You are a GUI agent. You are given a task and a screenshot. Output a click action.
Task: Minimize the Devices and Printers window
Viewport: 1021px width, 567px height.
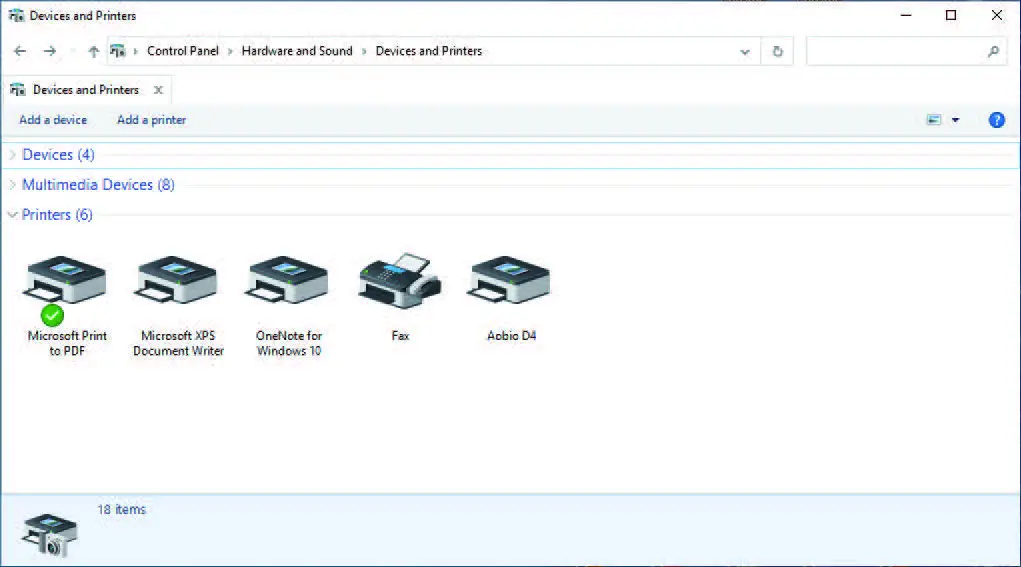906,15
